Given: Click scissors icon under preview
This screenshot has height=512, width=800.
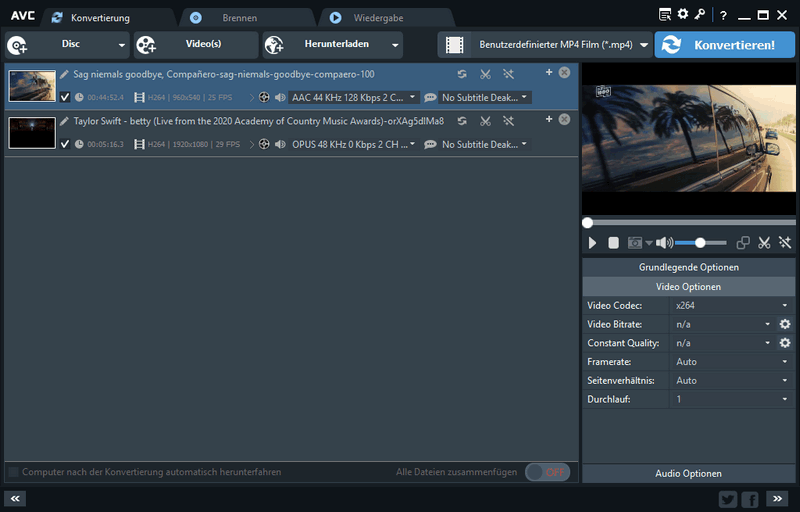Looking at the screenshot, I should click(764, 243).
